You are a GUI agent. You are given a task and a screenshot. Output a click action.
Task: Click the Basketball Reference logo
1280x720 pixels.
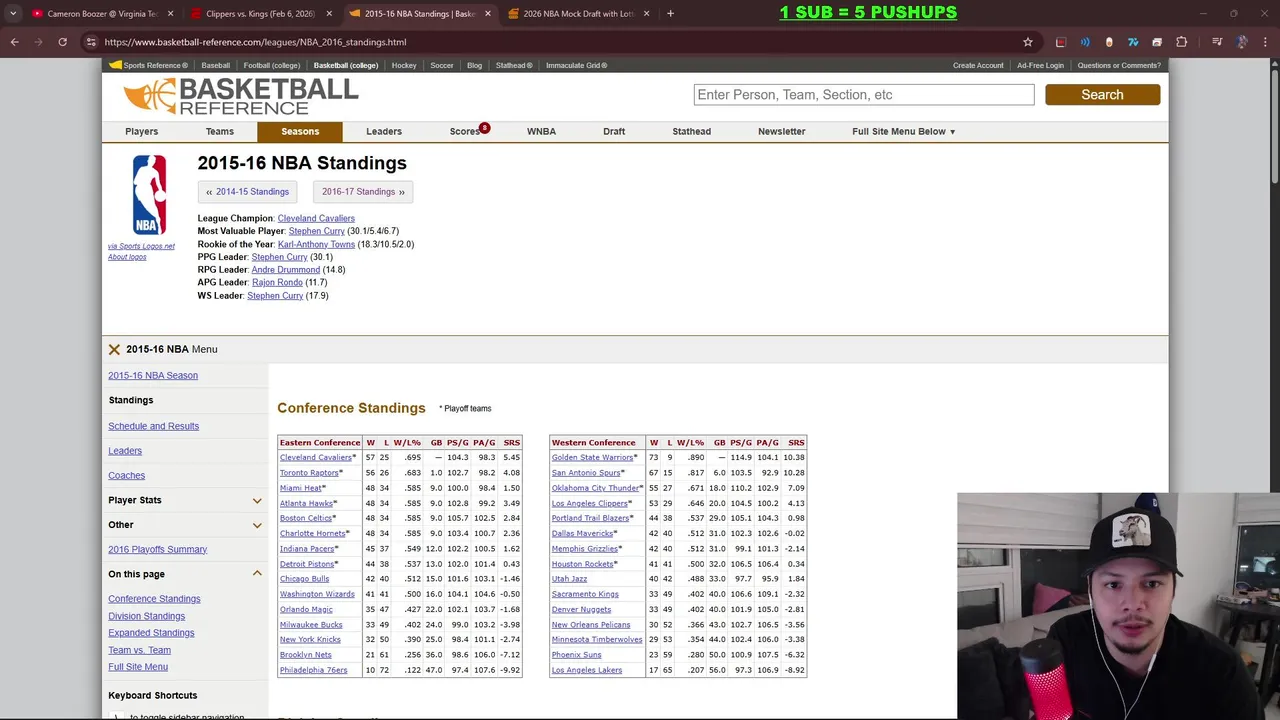(240, 96)
